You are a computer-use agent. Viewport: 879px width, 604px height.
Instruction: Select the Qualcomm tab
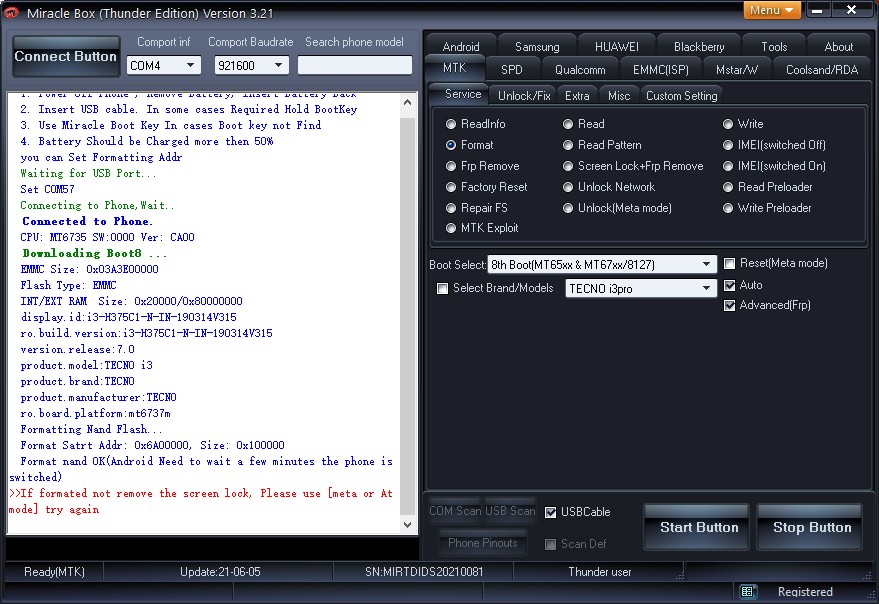click(580, 70)
